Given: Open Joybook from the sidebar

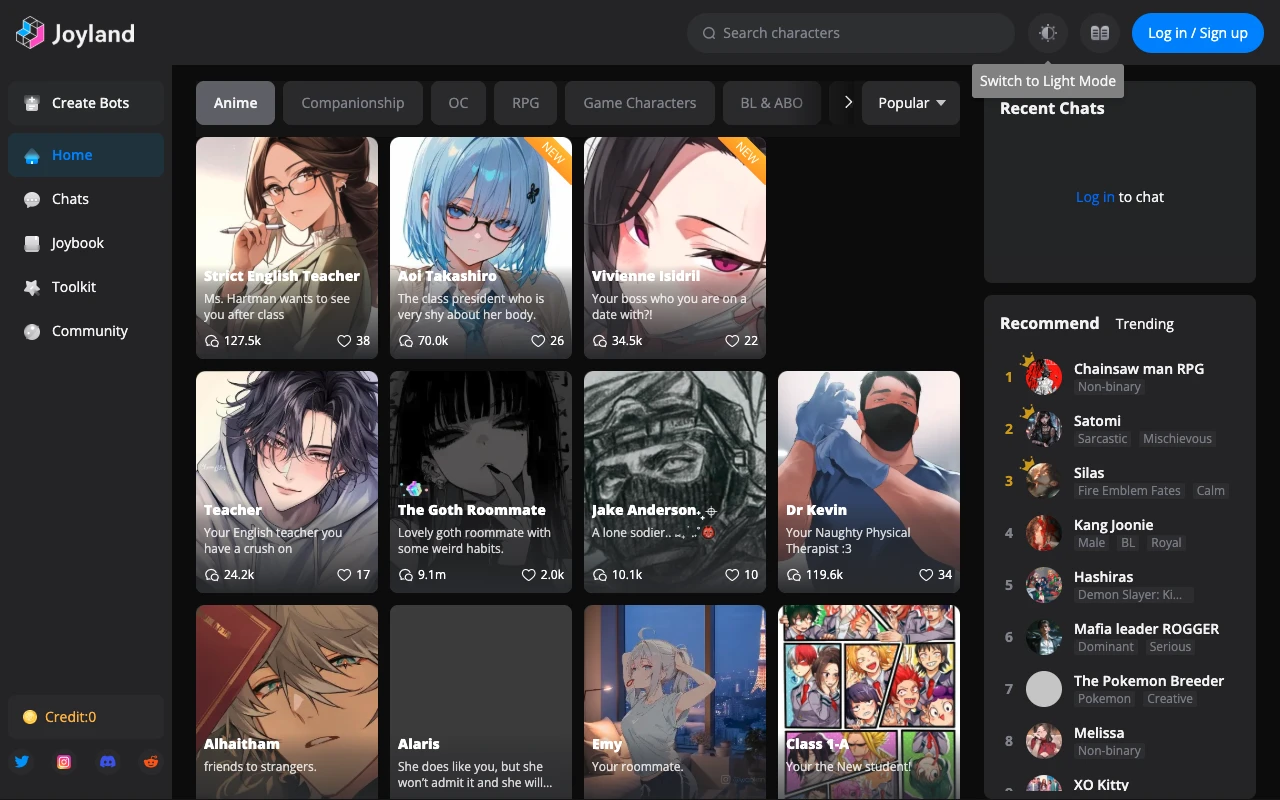Looking at the screenshot, I should pos(77,243).
